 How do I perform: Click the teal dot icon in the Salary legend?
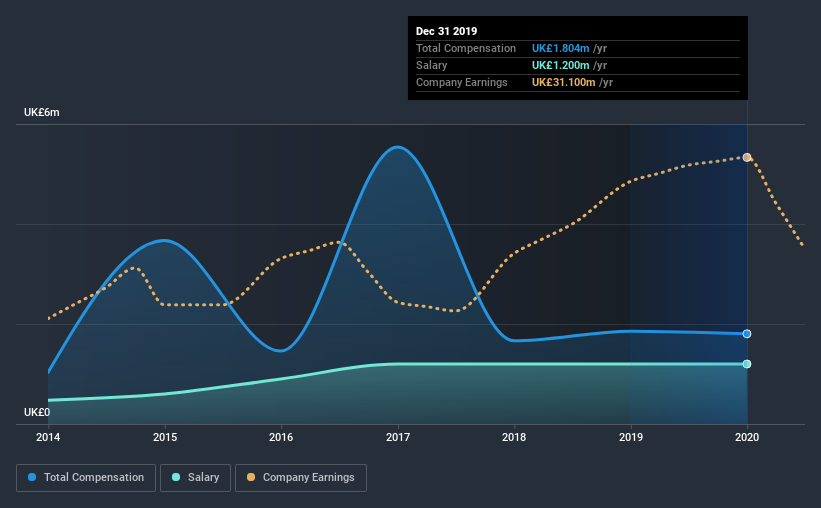tap(176, 477)
